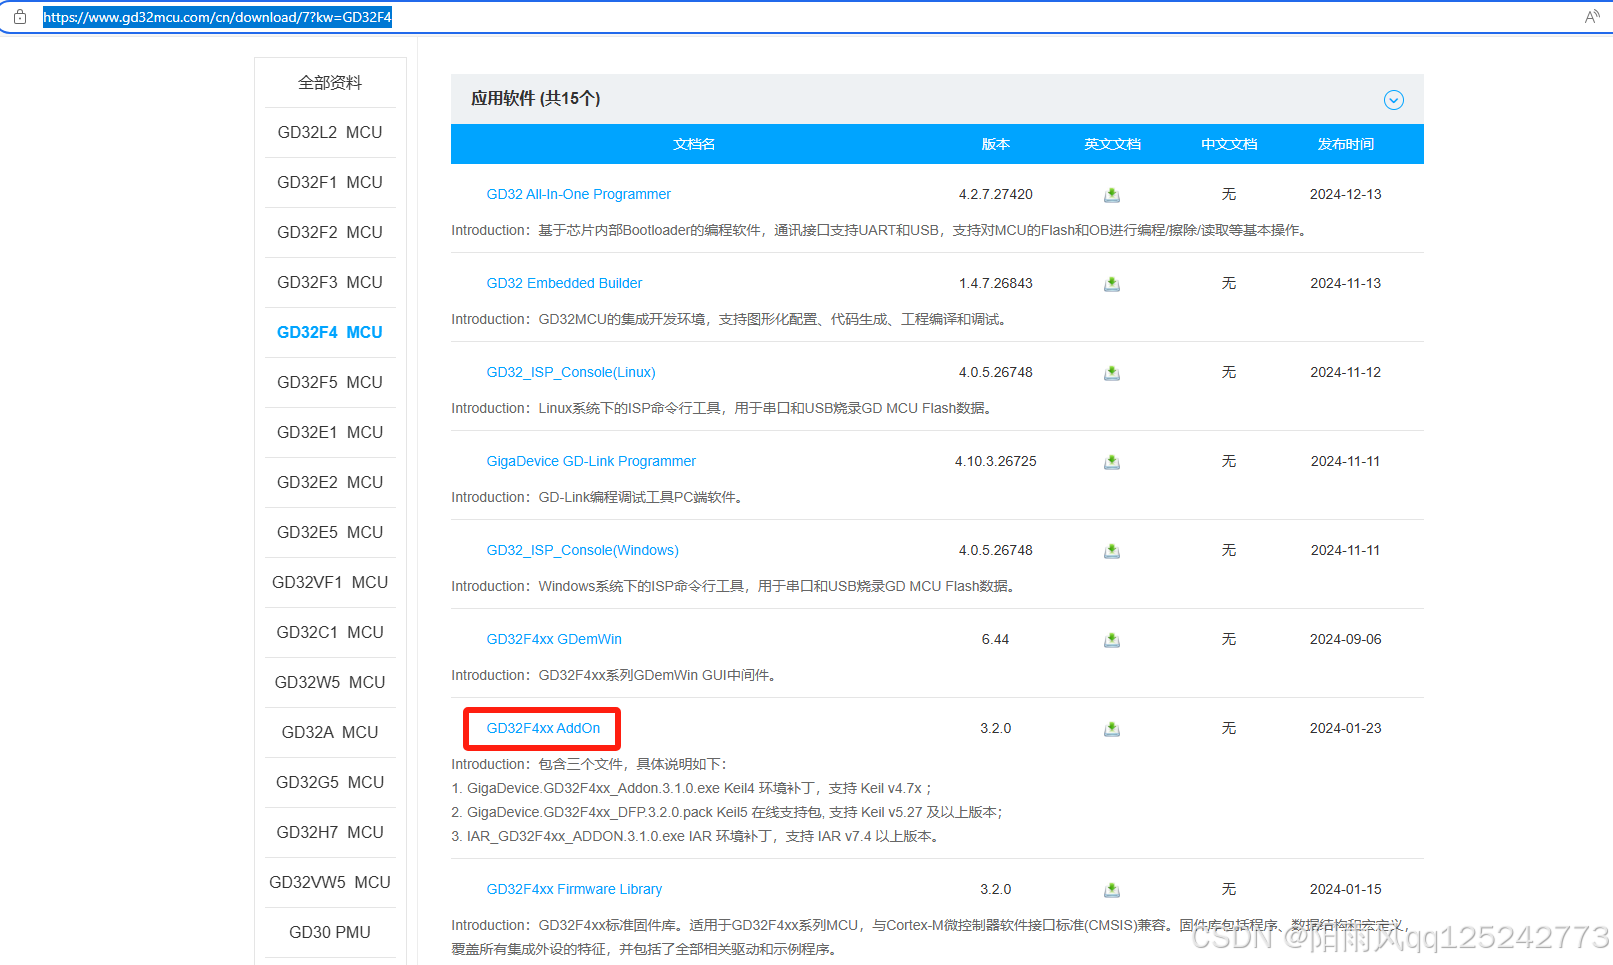Viewport: 1613px width, 965px height.
Task: Open GD32F4xx AddOn link
Action: (x=543, y=728)
